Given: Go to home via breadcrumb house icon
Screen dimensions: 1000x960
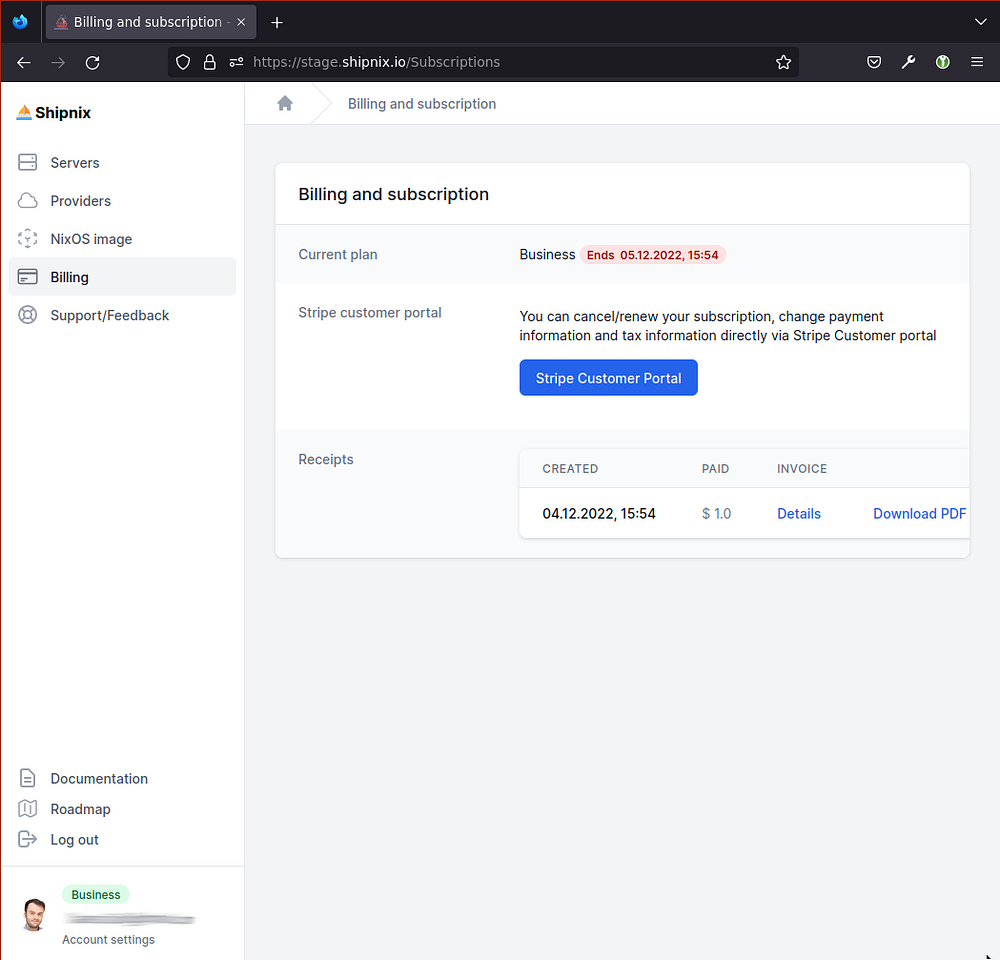Looking at the screenshot, I should [x=285, y=103].
